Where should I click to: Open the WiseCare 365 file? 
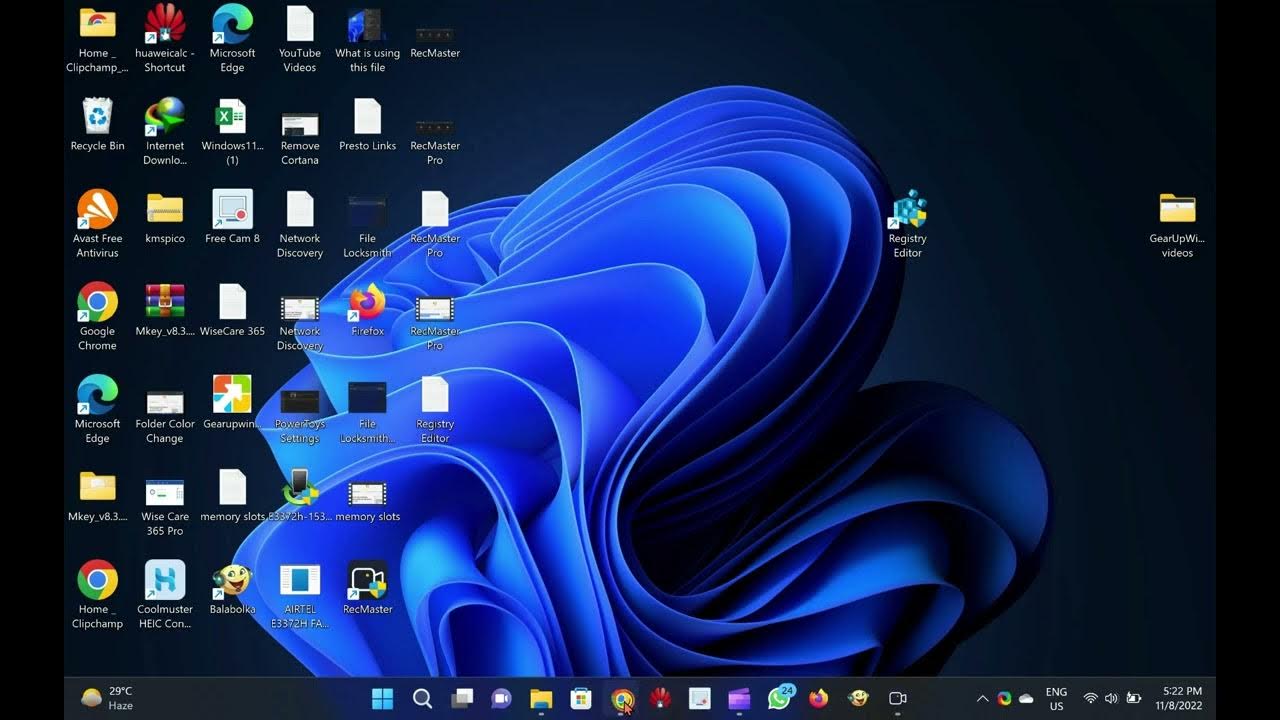pos(232,310)
